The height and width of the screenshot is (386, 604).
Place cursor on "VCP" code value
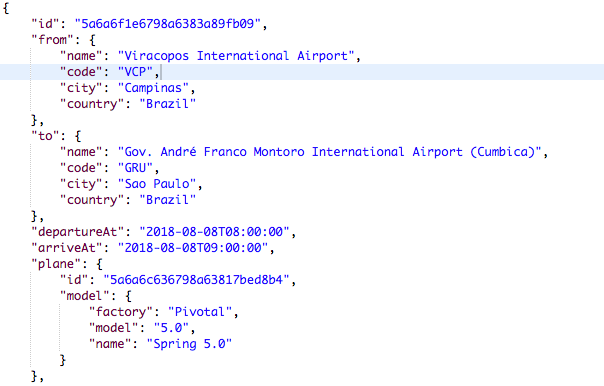[x=135, y=72]
